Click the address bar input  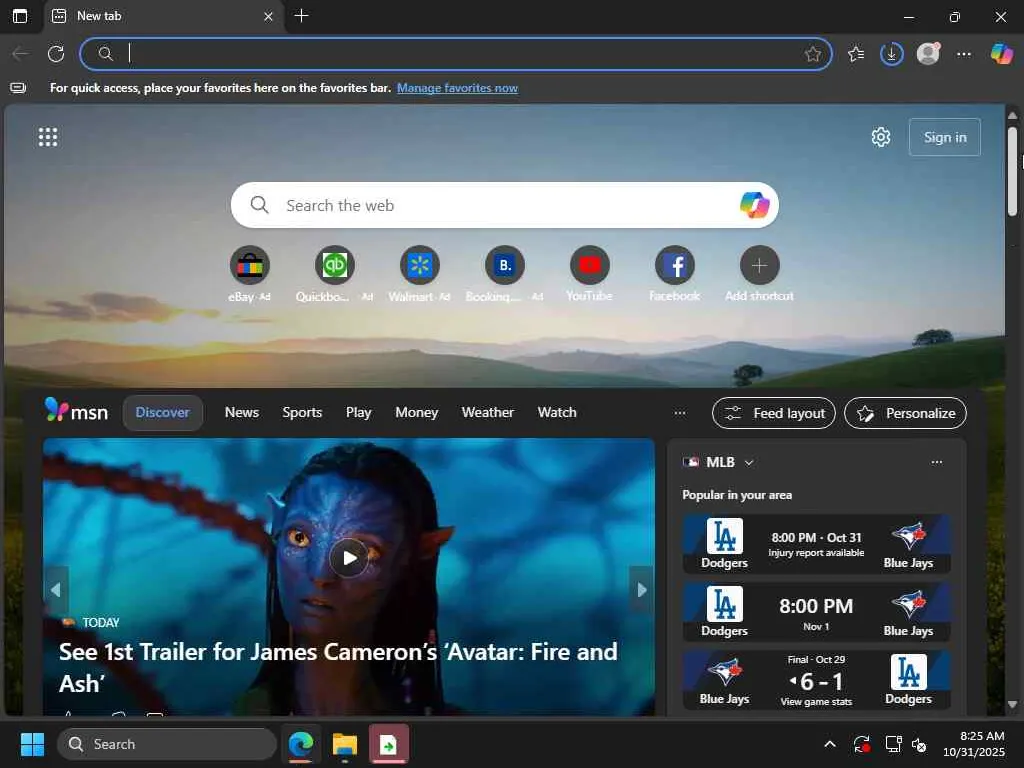[457, 54]
